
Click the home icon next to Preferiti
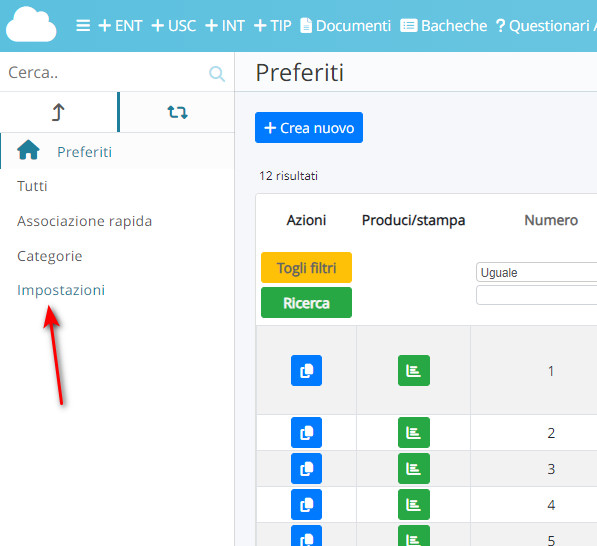click(28, 150)
